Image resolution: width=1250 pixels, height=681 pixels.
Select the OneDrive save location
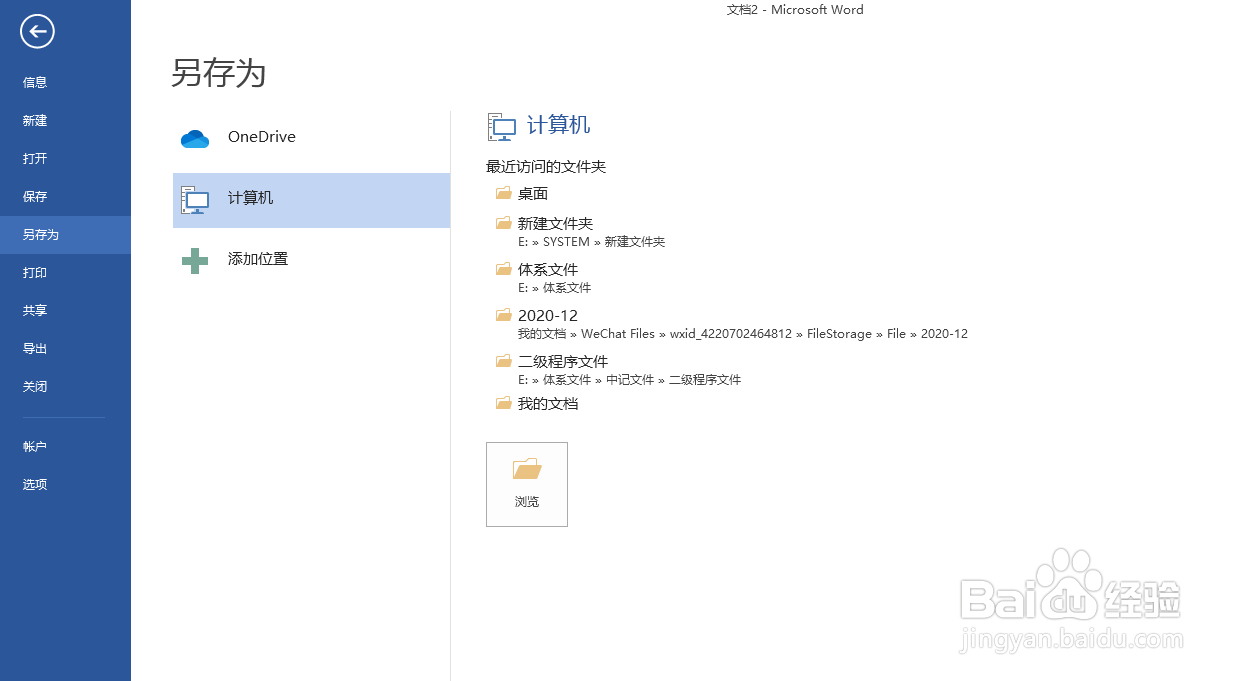(x=311, y=138)
